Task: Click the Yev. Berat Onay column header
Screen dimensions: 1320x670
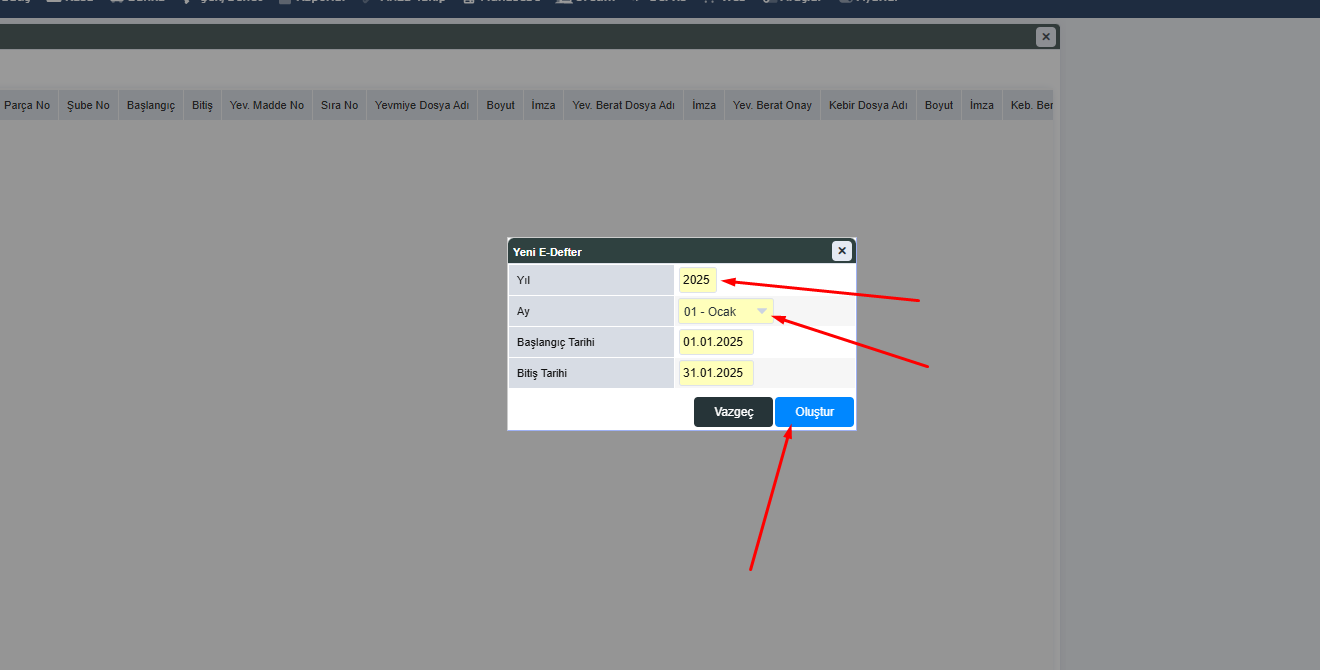Action: pos(772,105)
